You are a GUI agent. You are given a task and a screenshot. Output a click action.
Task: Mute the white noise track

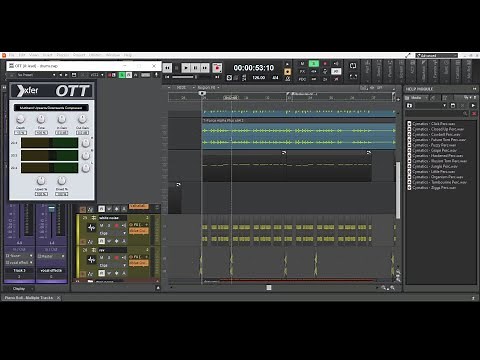(x=102, y=226)
